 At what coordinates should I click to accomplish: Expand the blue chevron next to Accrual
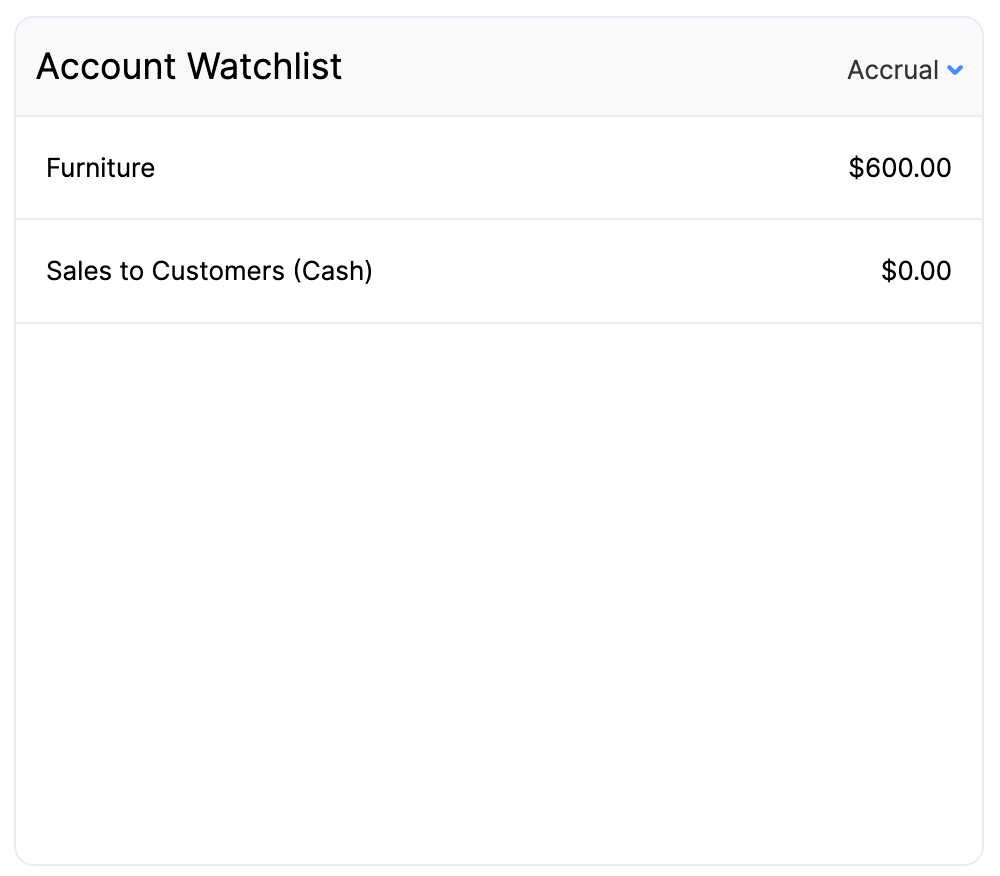point(956,70)
